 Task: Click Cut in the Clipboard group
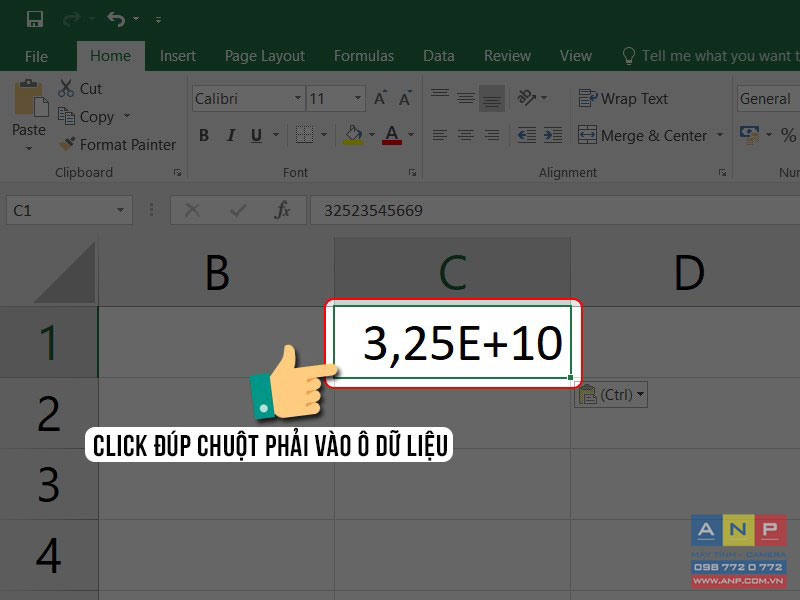coord(80,89)
